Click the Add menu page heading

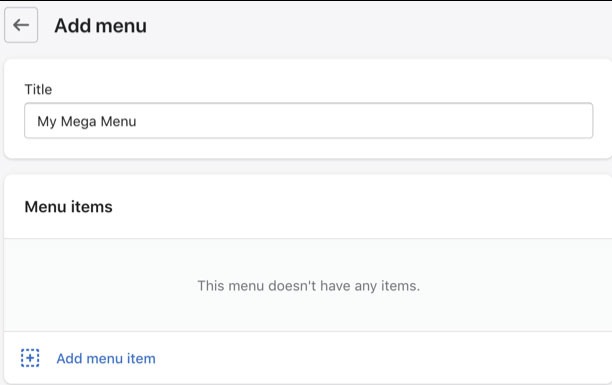click(101, 26)
